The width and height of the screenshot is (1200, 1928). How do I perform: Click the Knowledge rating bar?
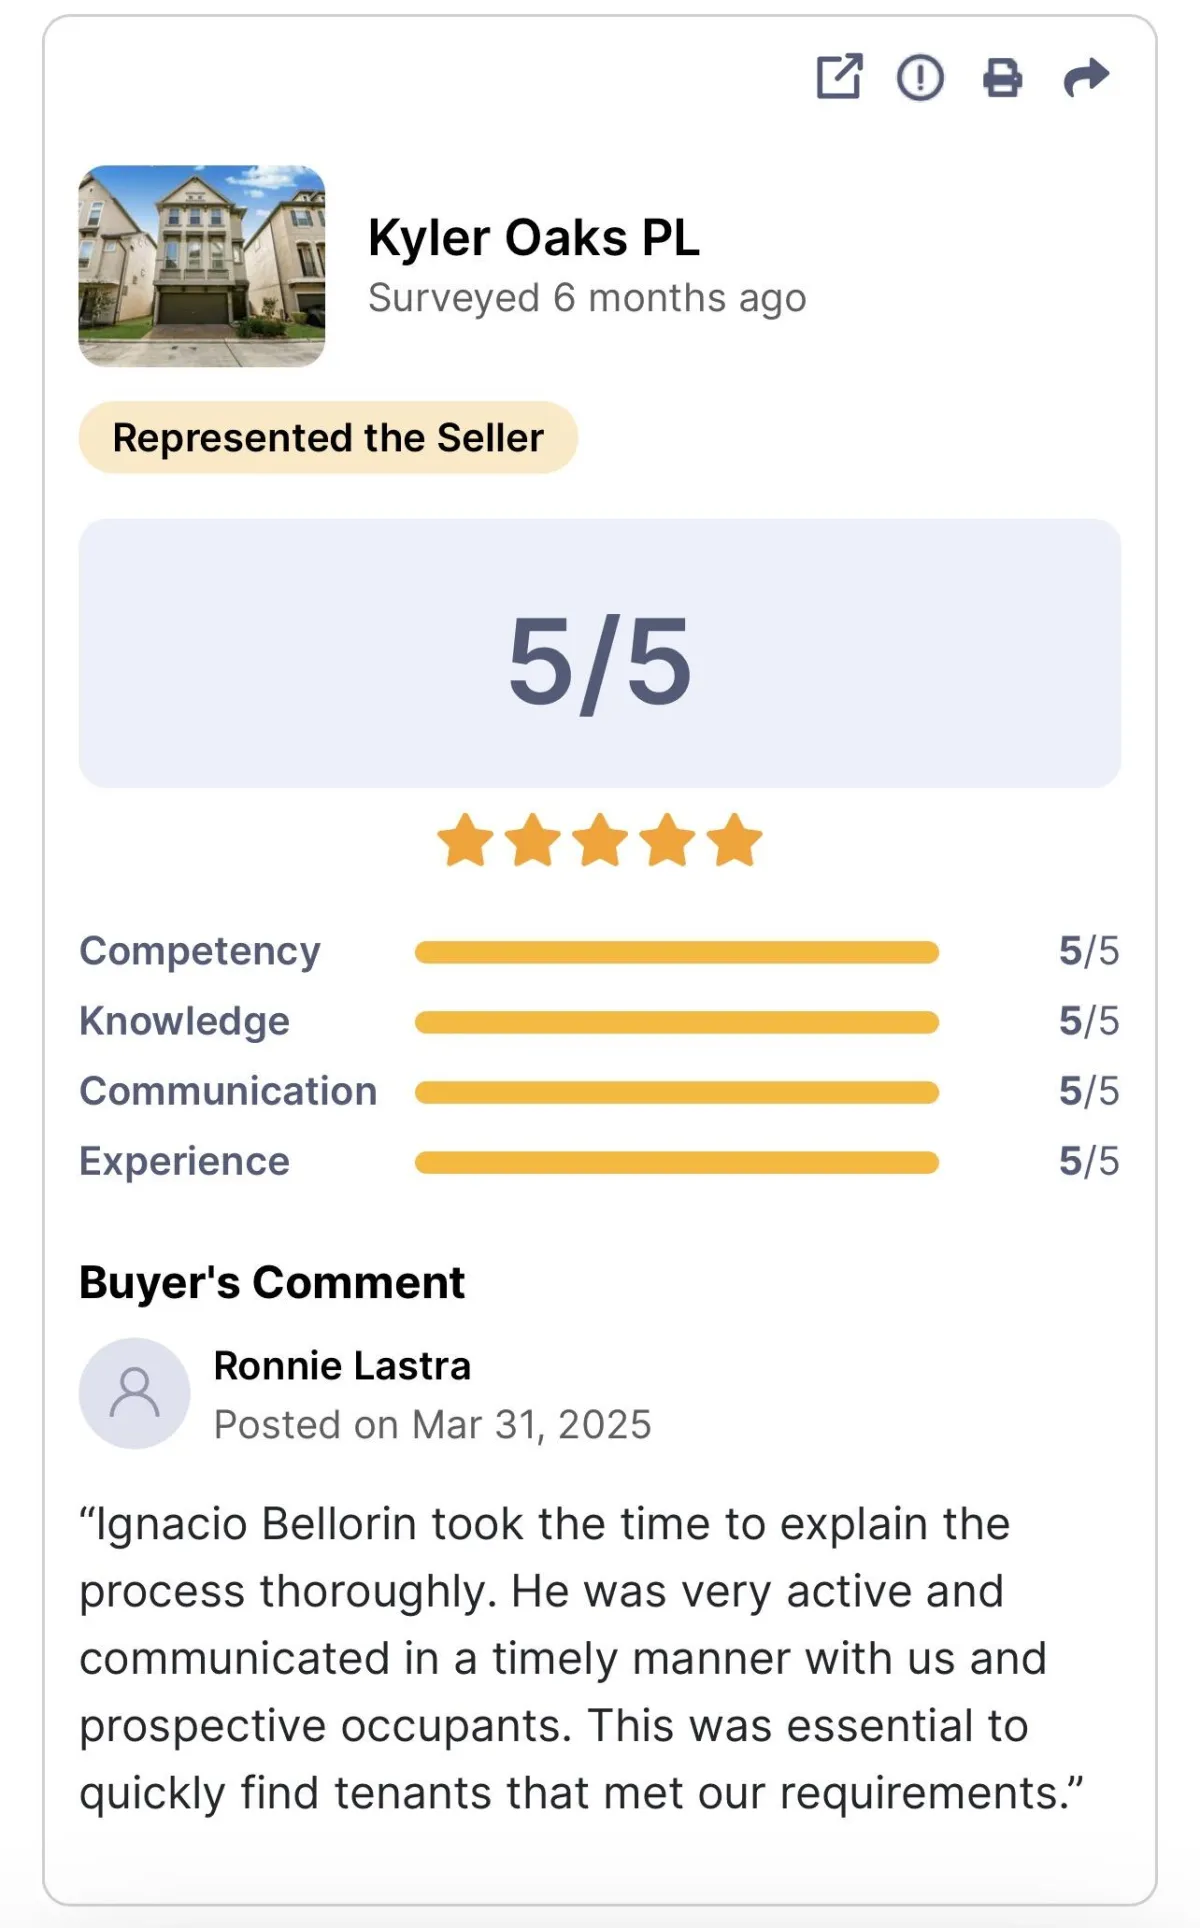tap(676, 1022)
